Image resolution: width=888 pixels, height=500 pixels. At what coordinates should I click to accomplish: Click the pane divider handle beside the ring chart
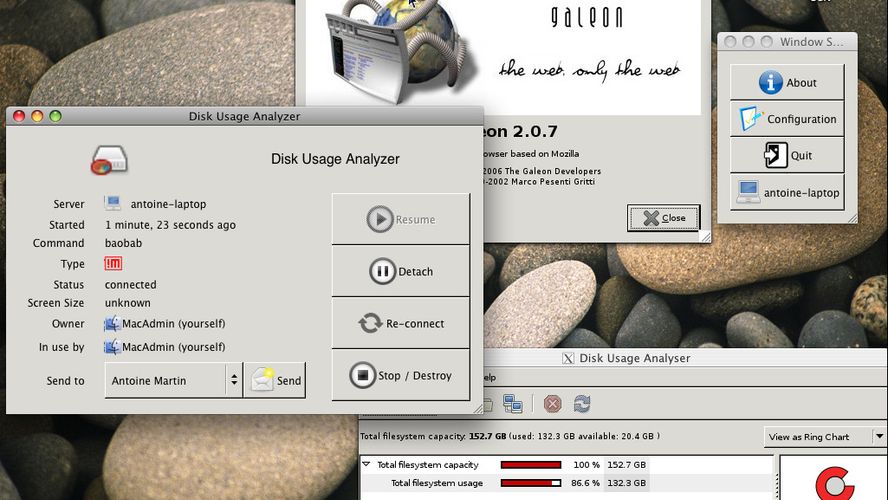[776, 486]
